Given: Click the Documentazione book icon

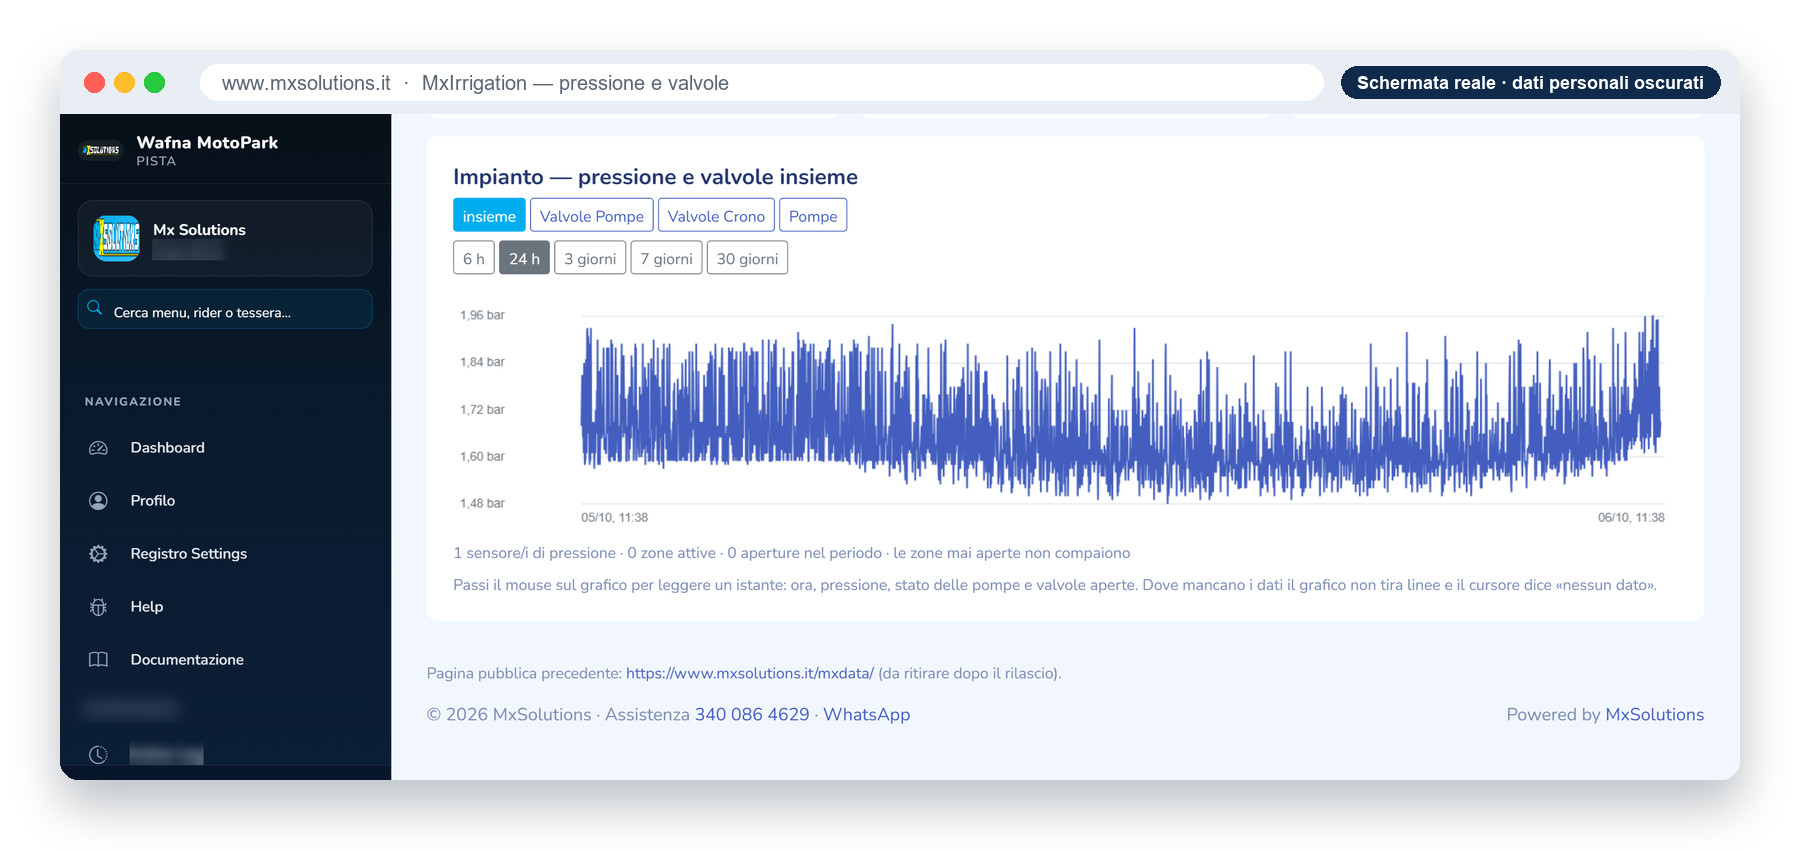Looking at the screenshot, I should point(98,660).
